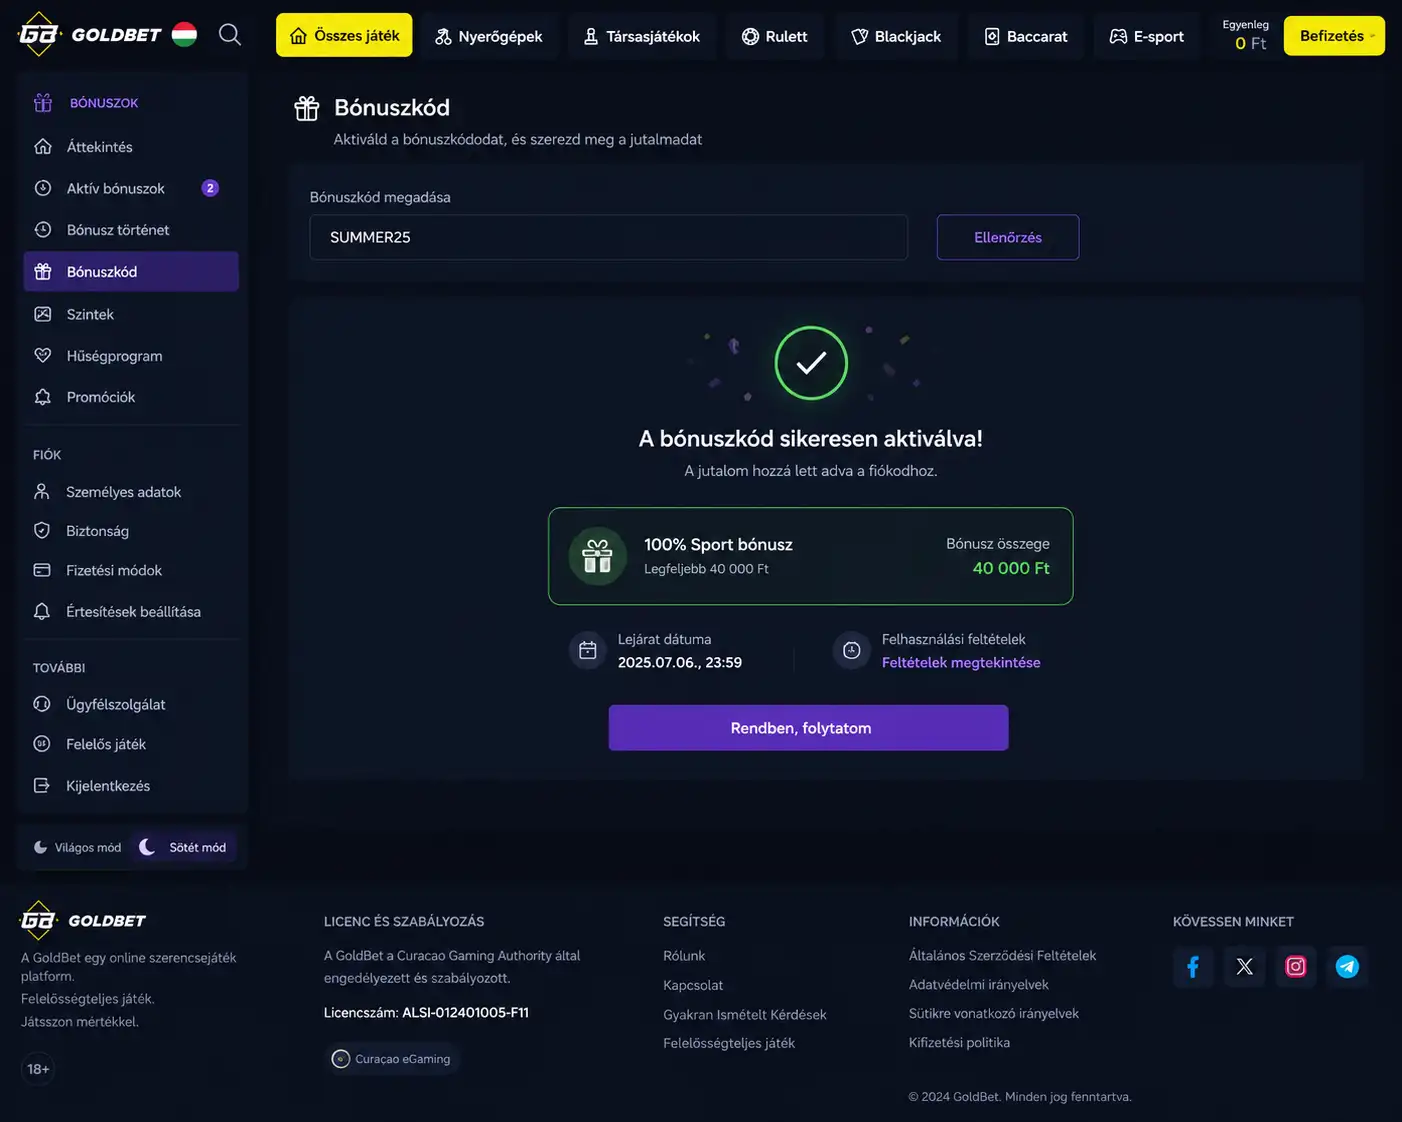Open the Baccarat category

tap(1026, 36)
